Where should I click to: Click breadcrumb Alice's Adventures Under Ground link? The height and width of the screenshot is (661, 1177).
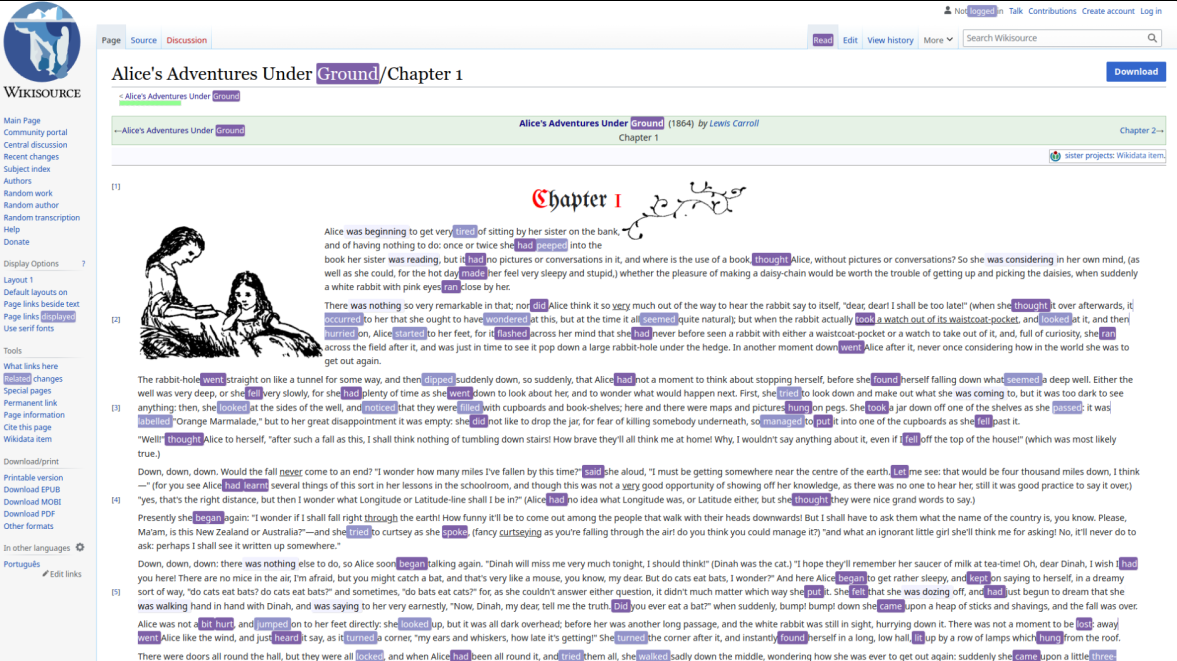(x=182, y=96)
